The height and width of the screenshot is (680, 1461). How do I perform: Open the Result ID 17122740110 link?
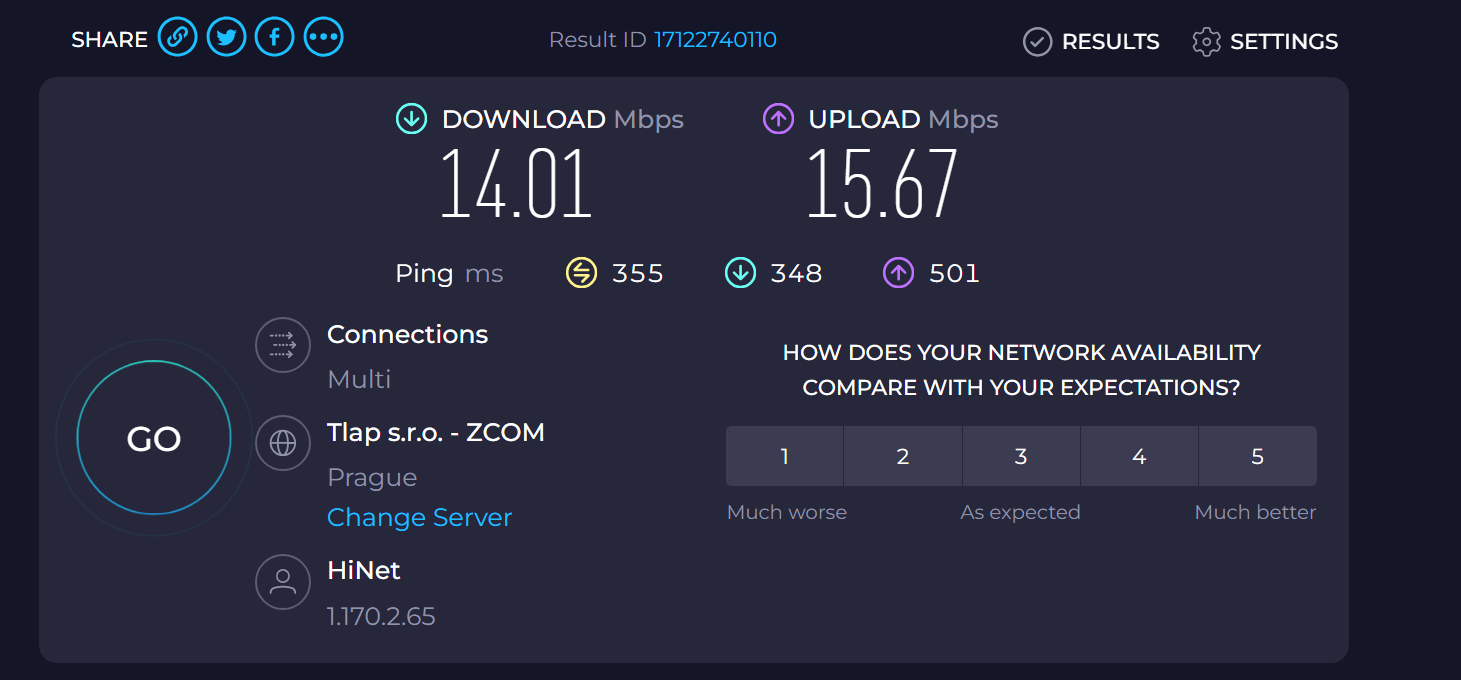coord(715,40)
